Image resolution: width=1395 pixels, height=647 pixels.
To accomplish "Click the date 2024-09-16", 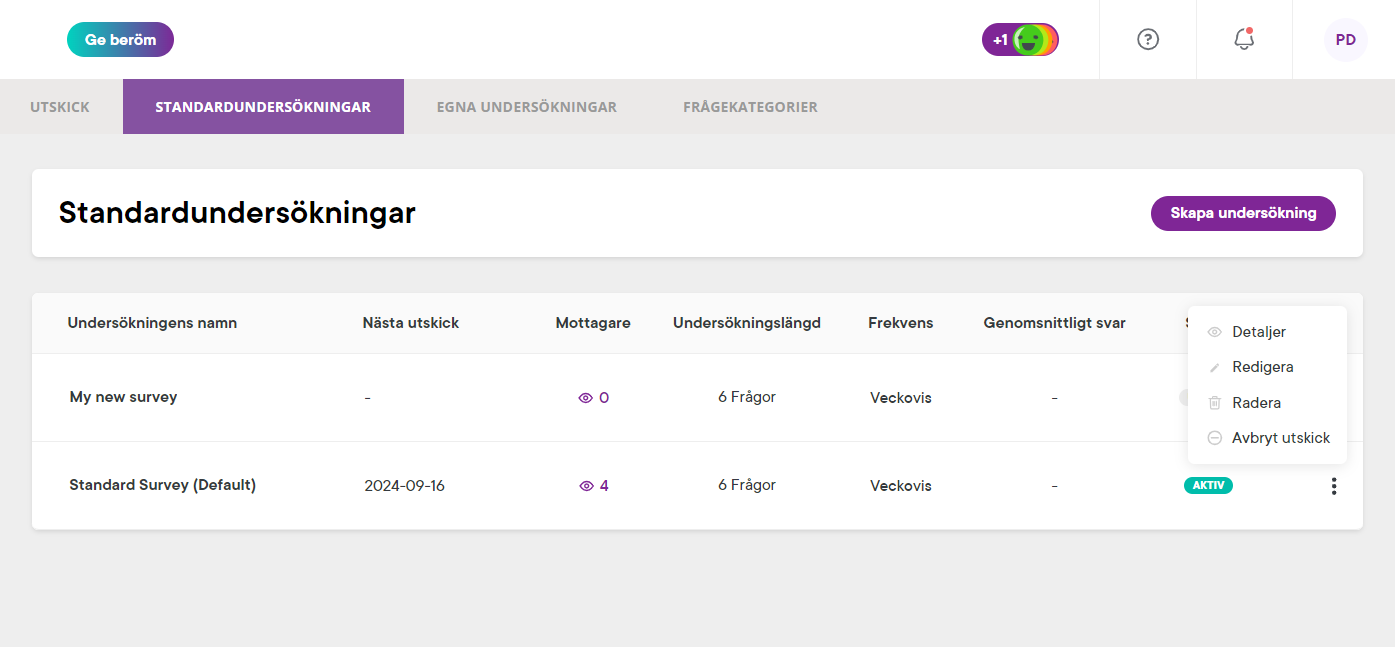I will click(x=405, y=486).
